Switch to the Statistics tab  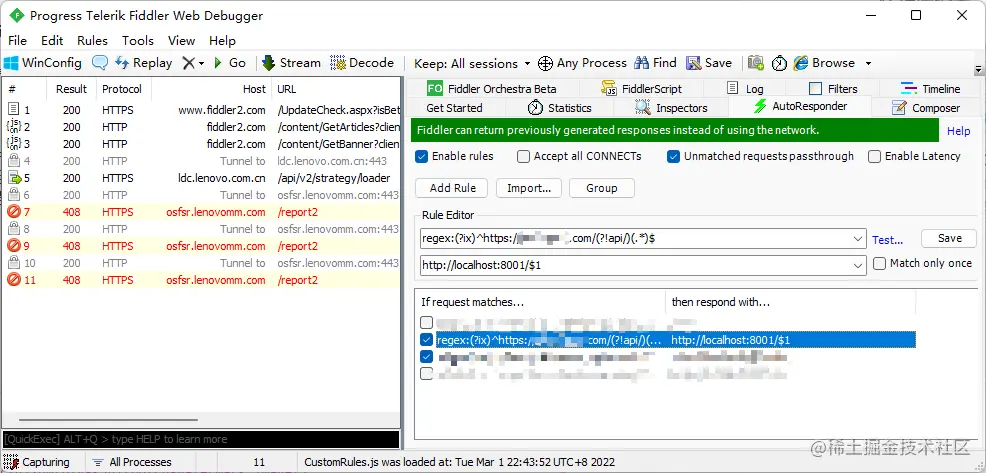pyautogui.click(x=560, y=108)
